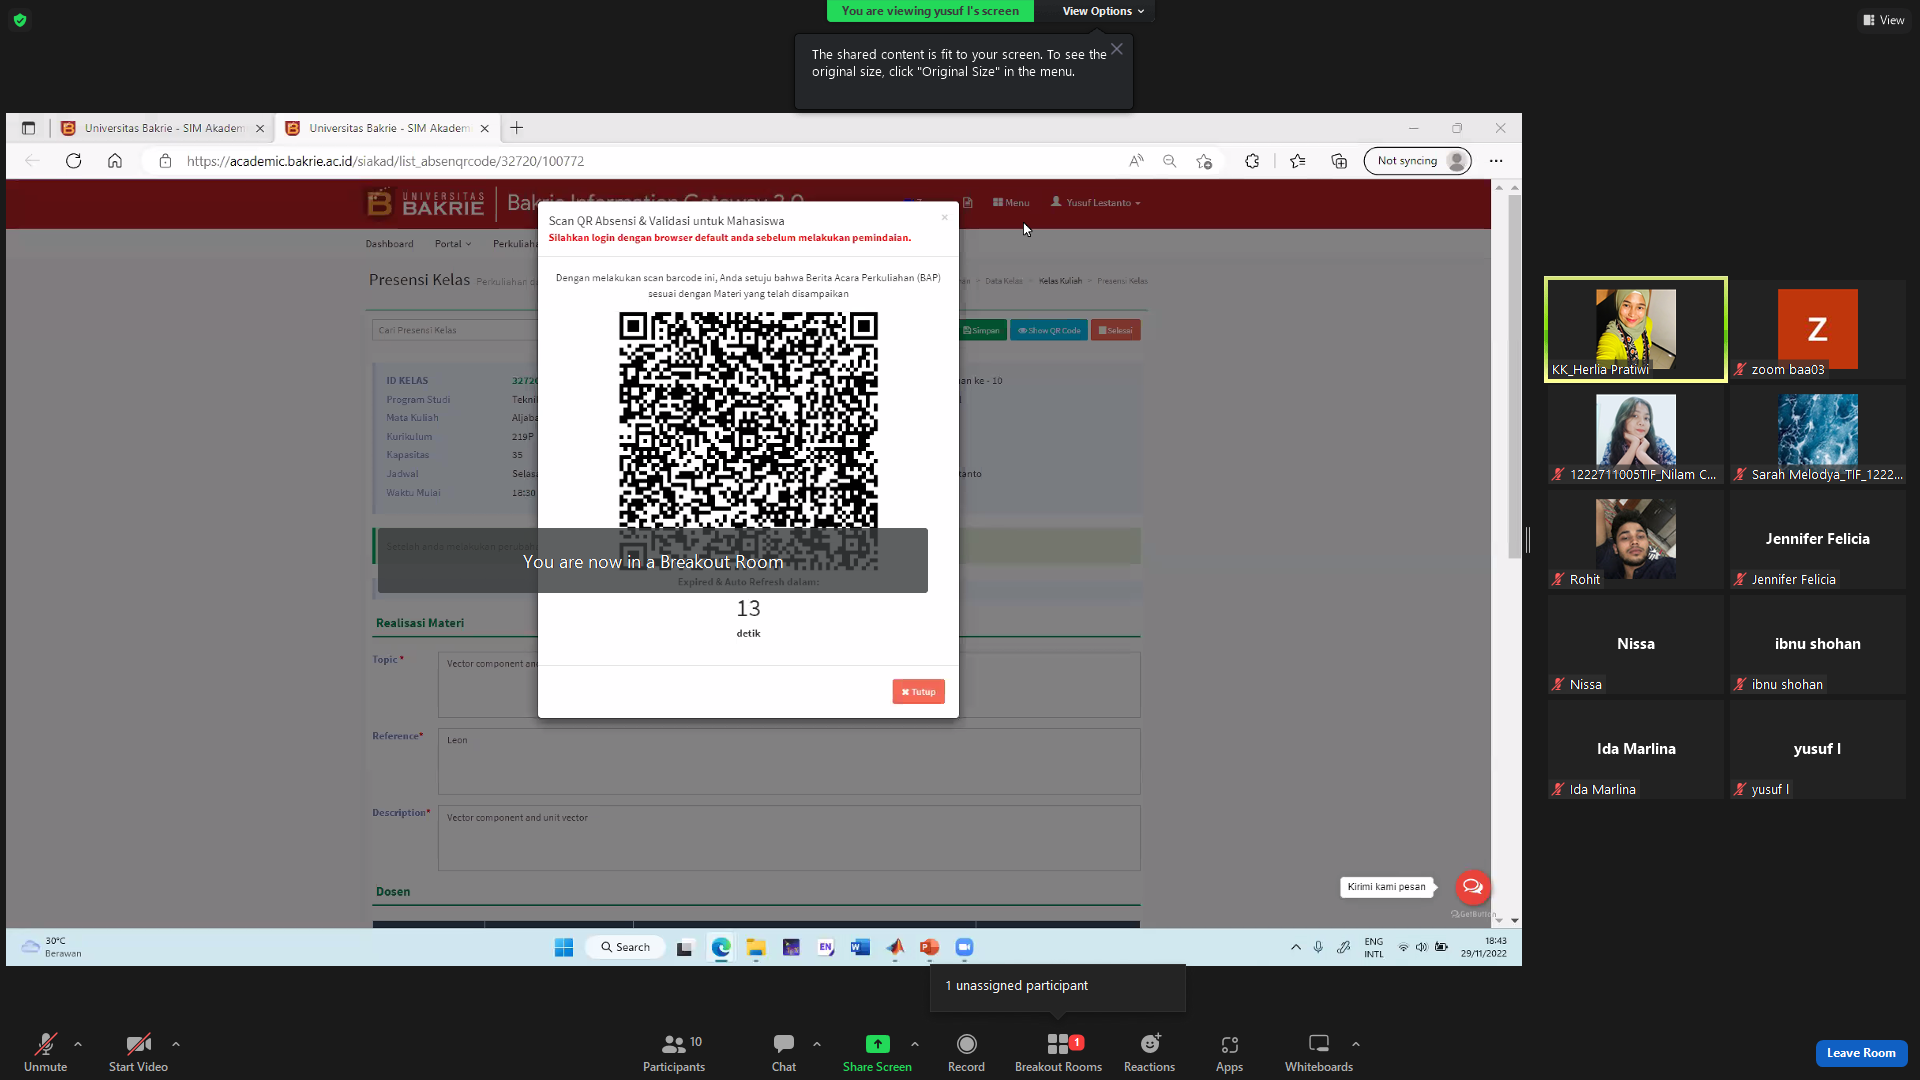Image resolution: width=1920 pixels, height=1080 pixels.
Task: Click the browser Home icon
Action: coord(115,161)
